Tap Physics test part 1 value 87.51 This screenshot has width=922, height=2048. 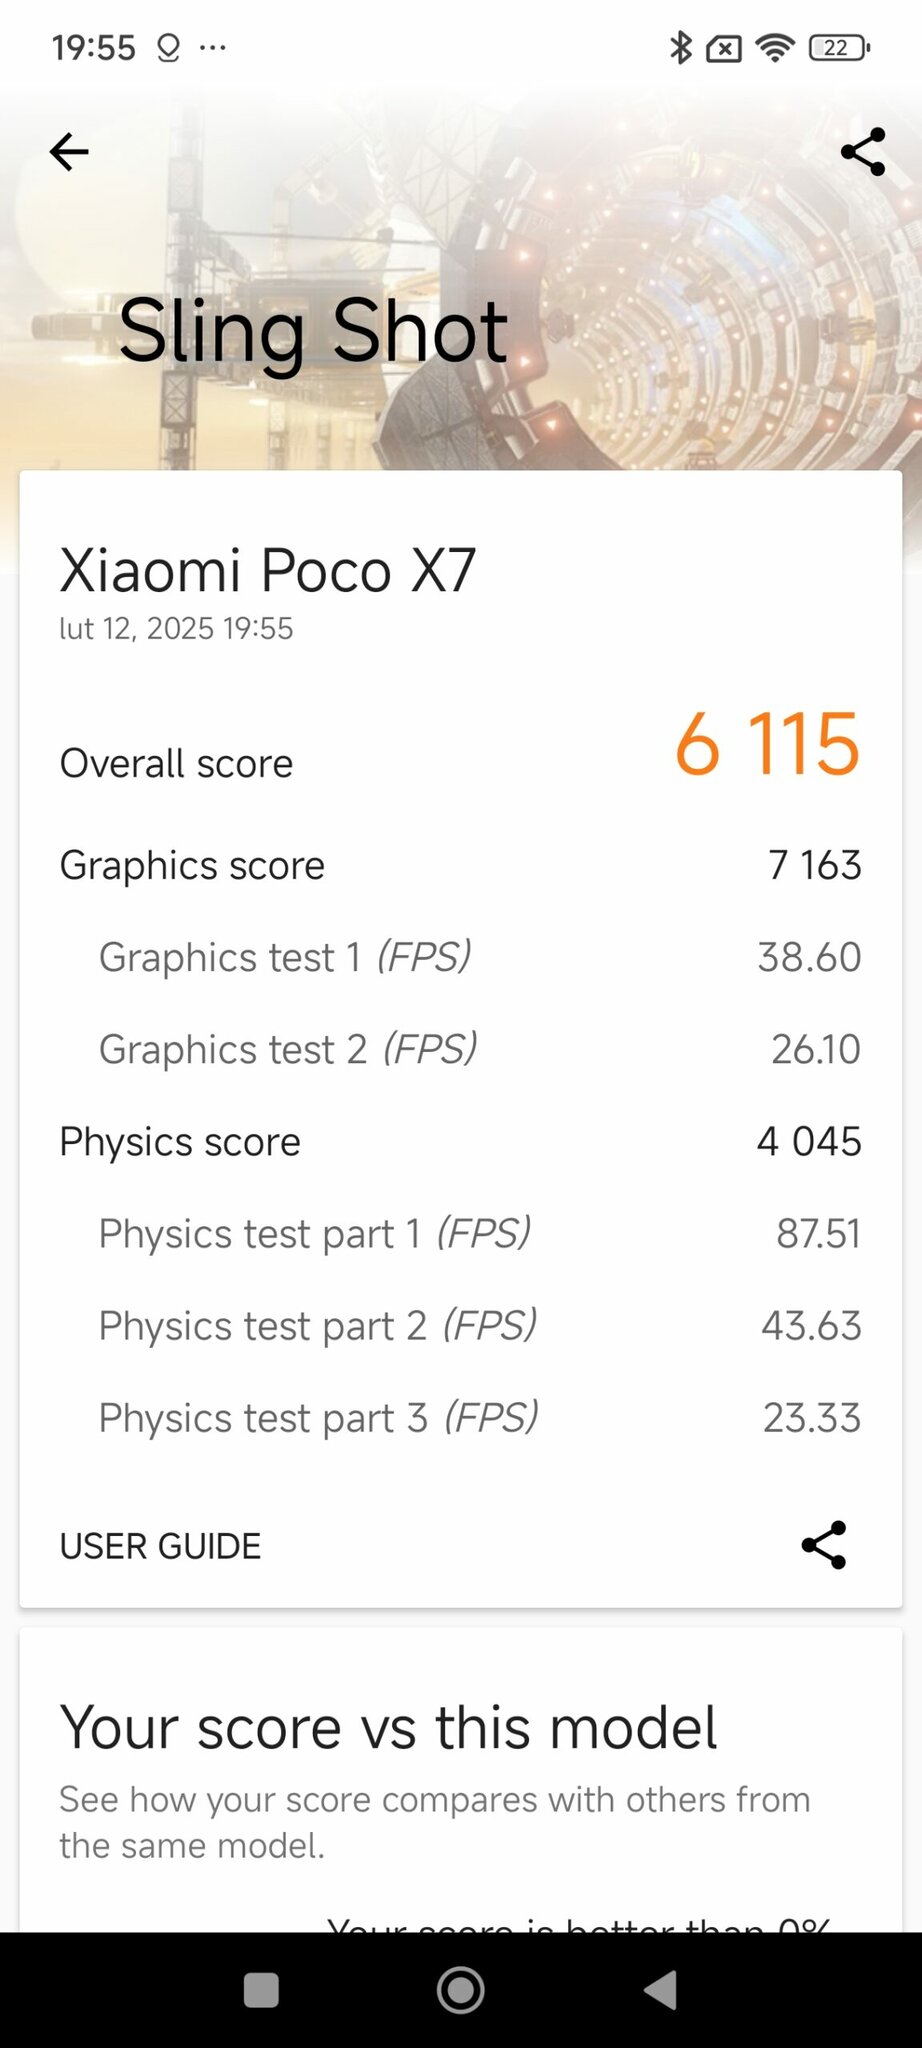coord(818,1233)
